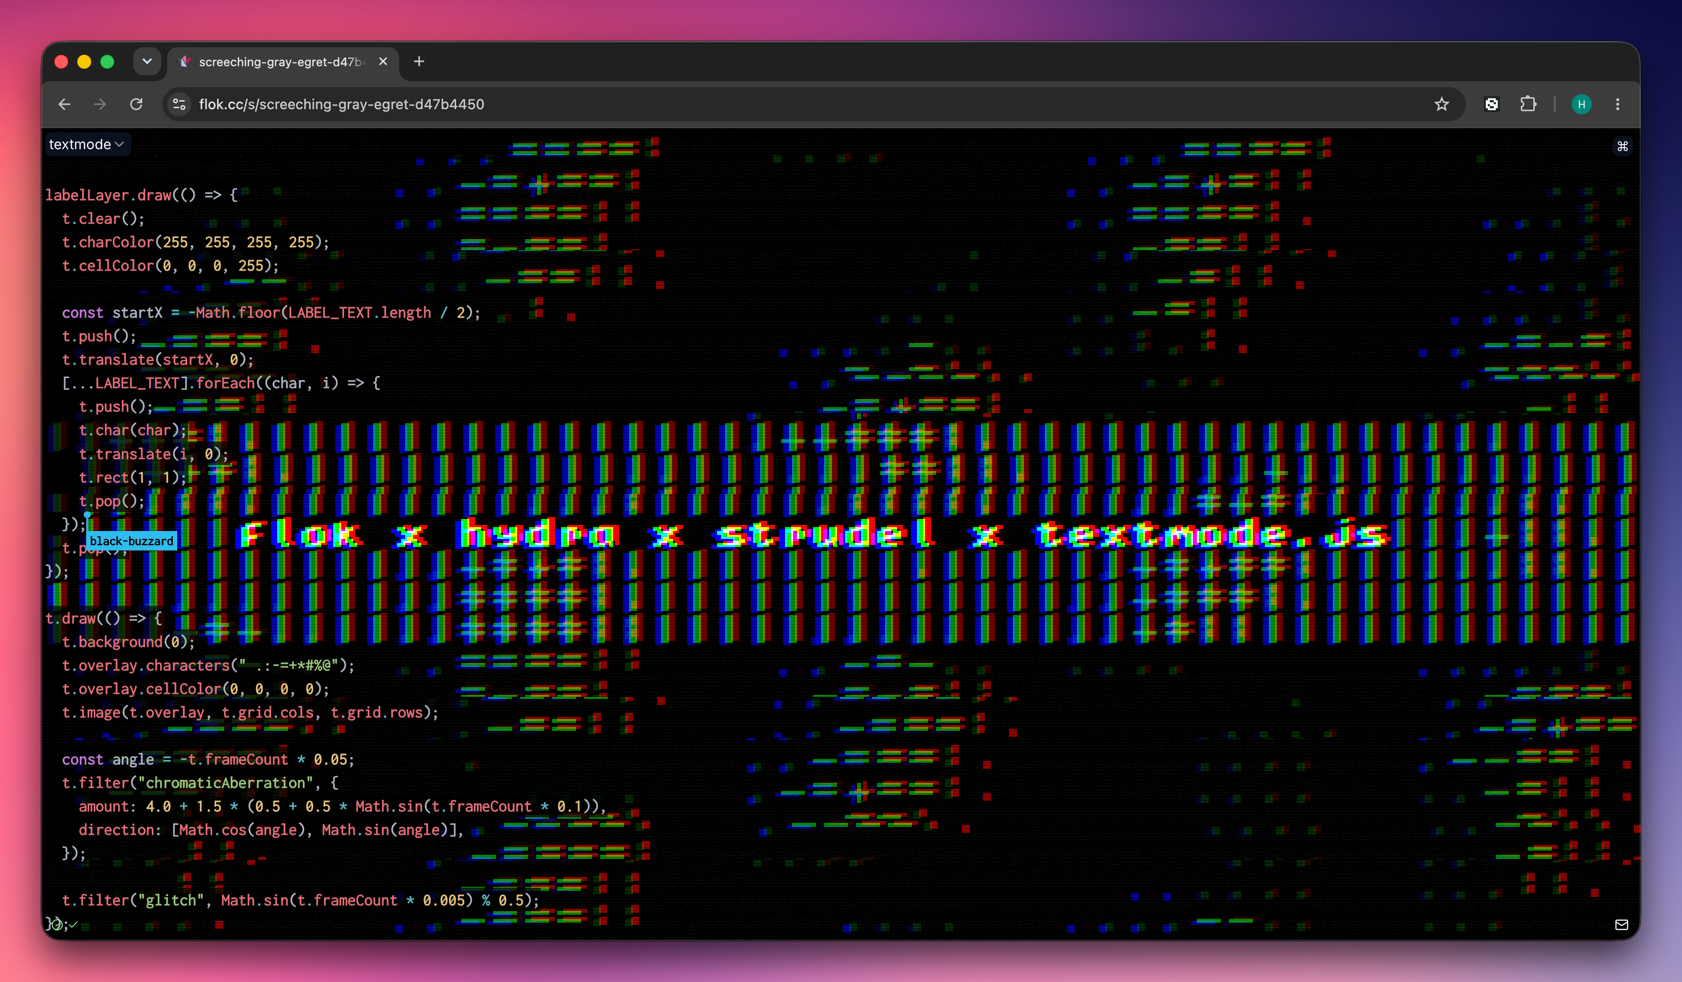
Task: Select the screeching-gray-egret tab
Action: tap(283, 62)
